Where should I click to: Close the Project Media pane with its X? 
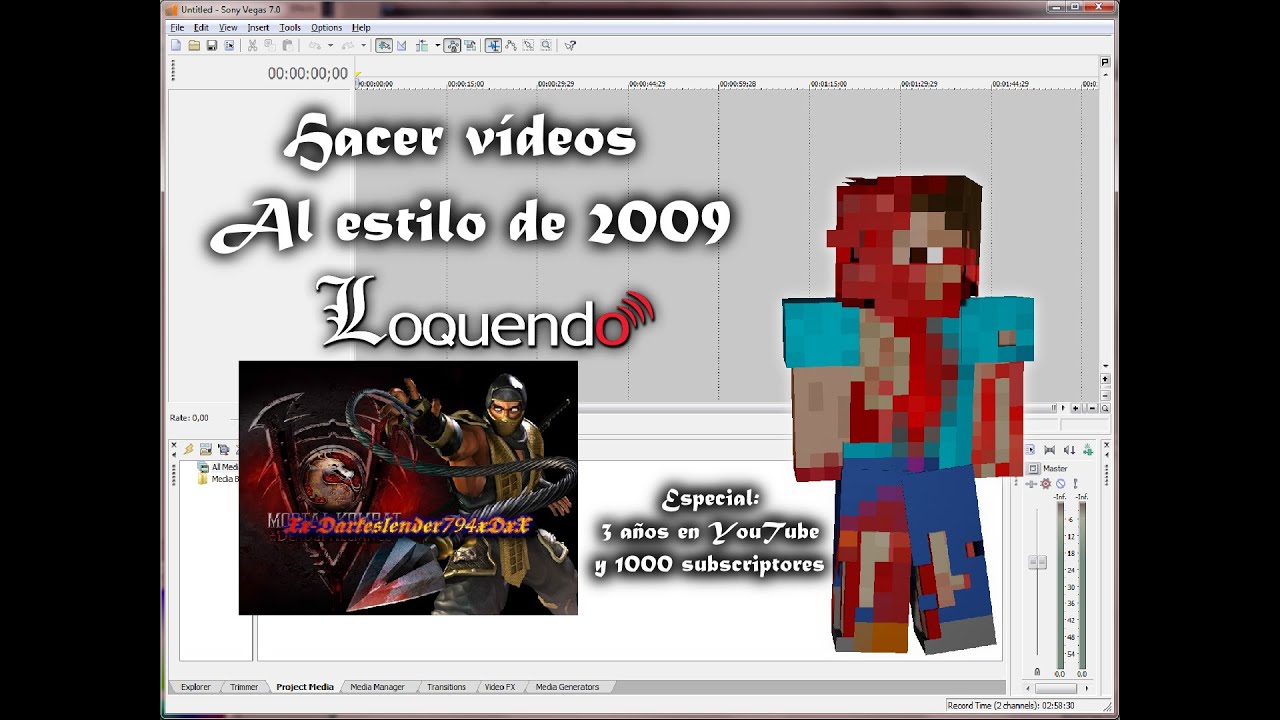(x=174, y=445)
